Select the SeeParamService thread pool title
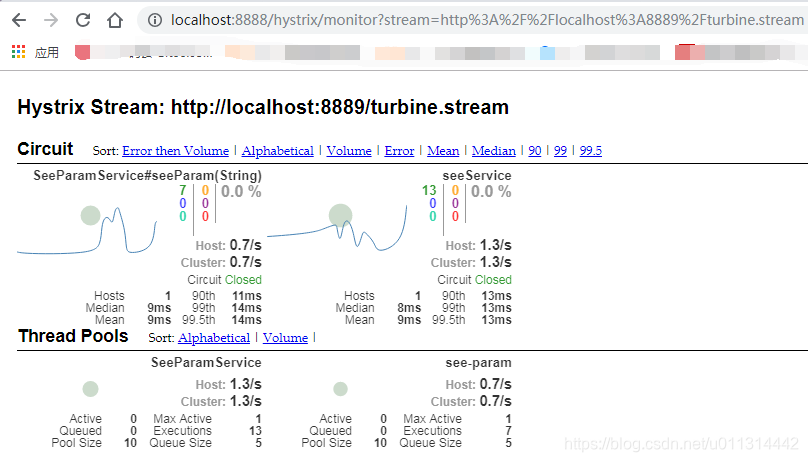The image size is (808, 462). pos(206,363)
